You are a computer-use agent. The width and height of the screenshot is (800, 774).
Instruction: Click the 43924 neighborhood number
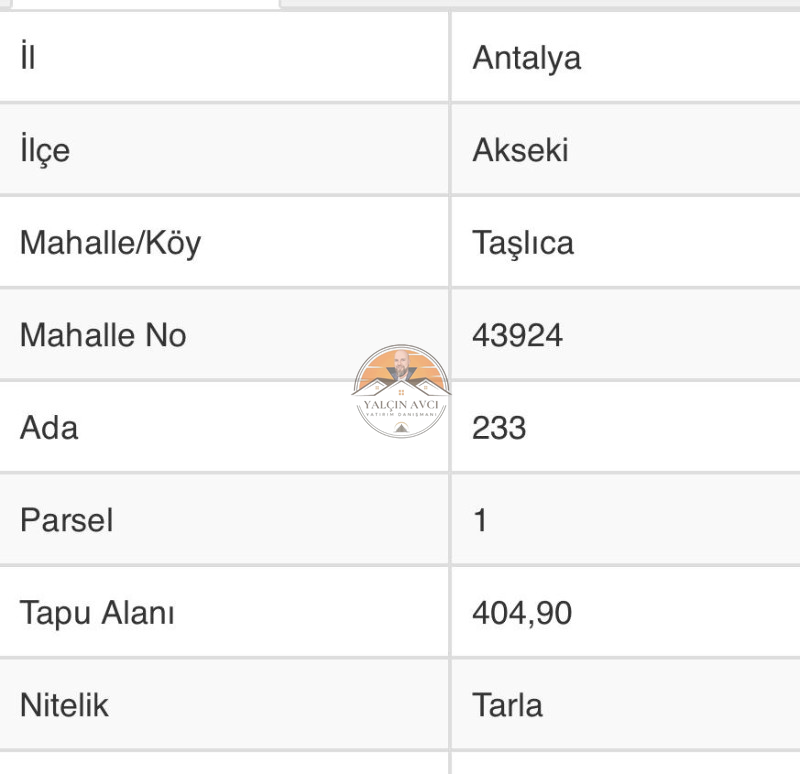click(517, 336)
